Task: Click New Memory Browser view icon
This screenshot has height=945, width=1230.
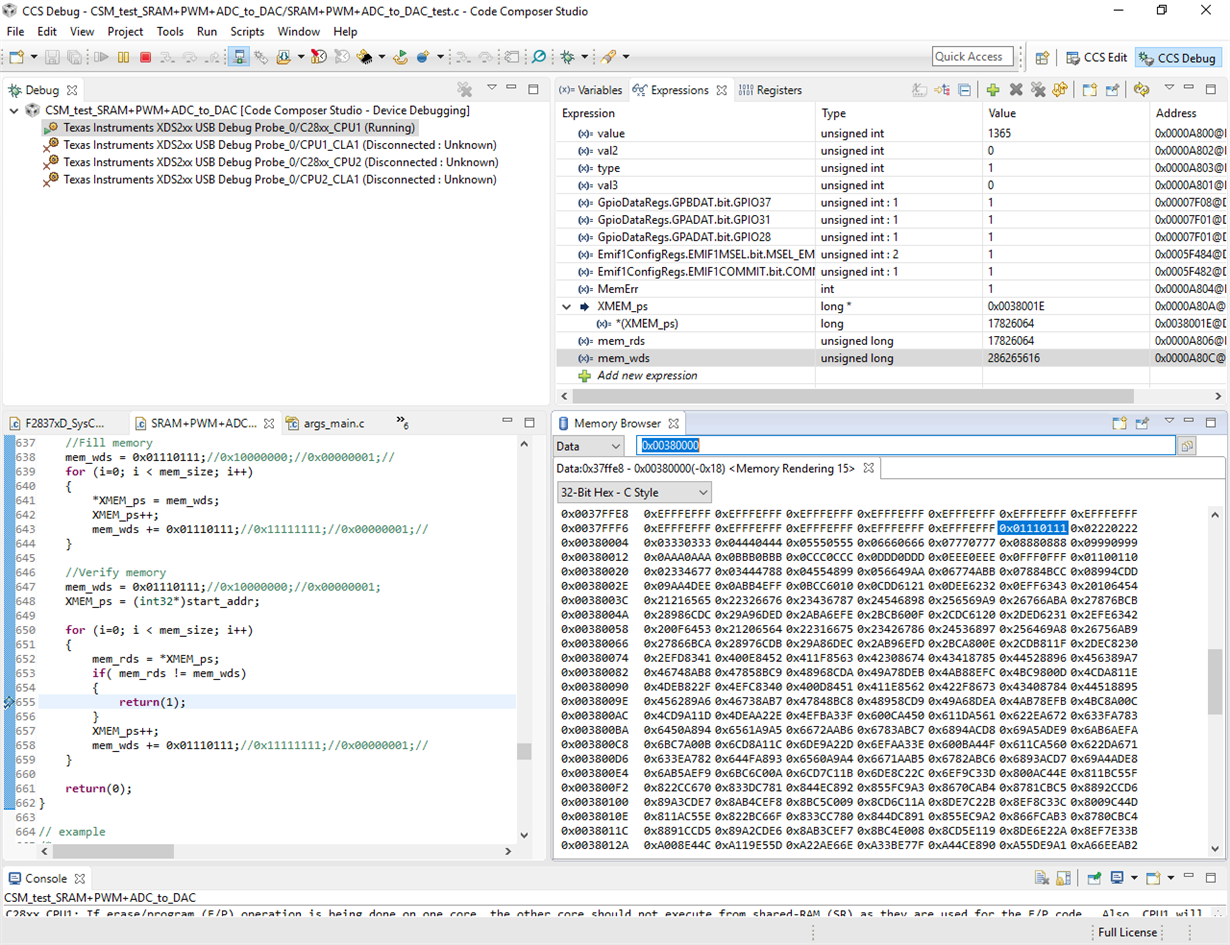Action: (x=1120, y=423)
